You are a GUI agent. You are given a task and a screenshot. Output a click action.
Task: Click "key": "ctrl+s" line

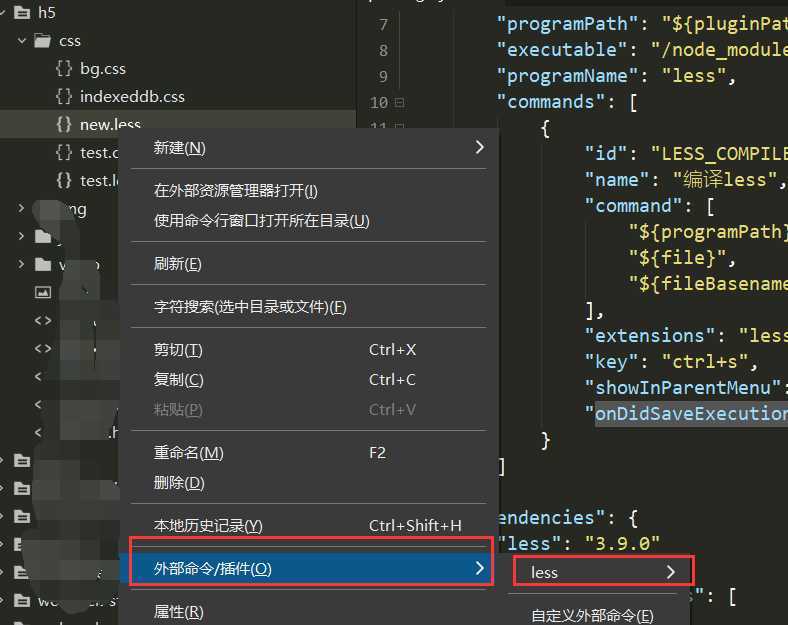[671, 362]
